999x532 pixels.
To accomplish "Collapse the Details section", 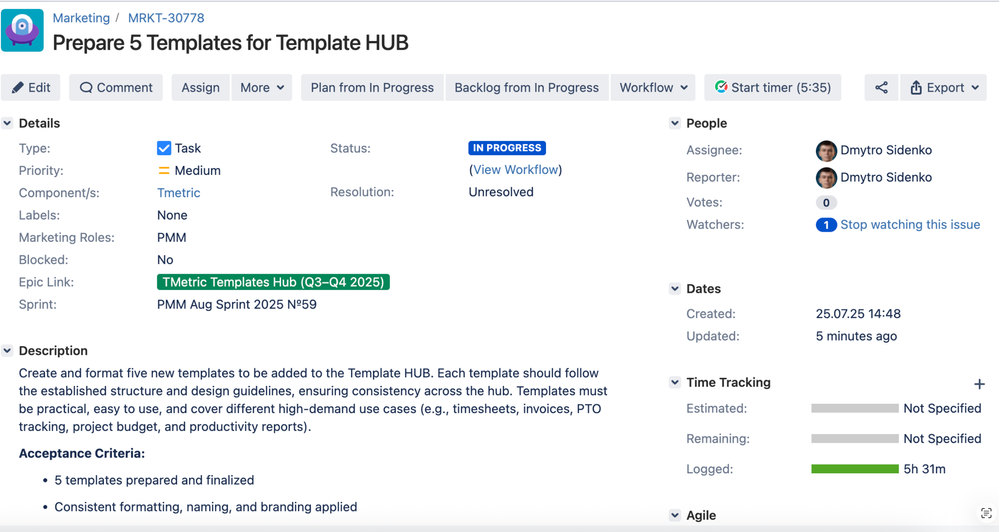I will [x=7, y=124].
